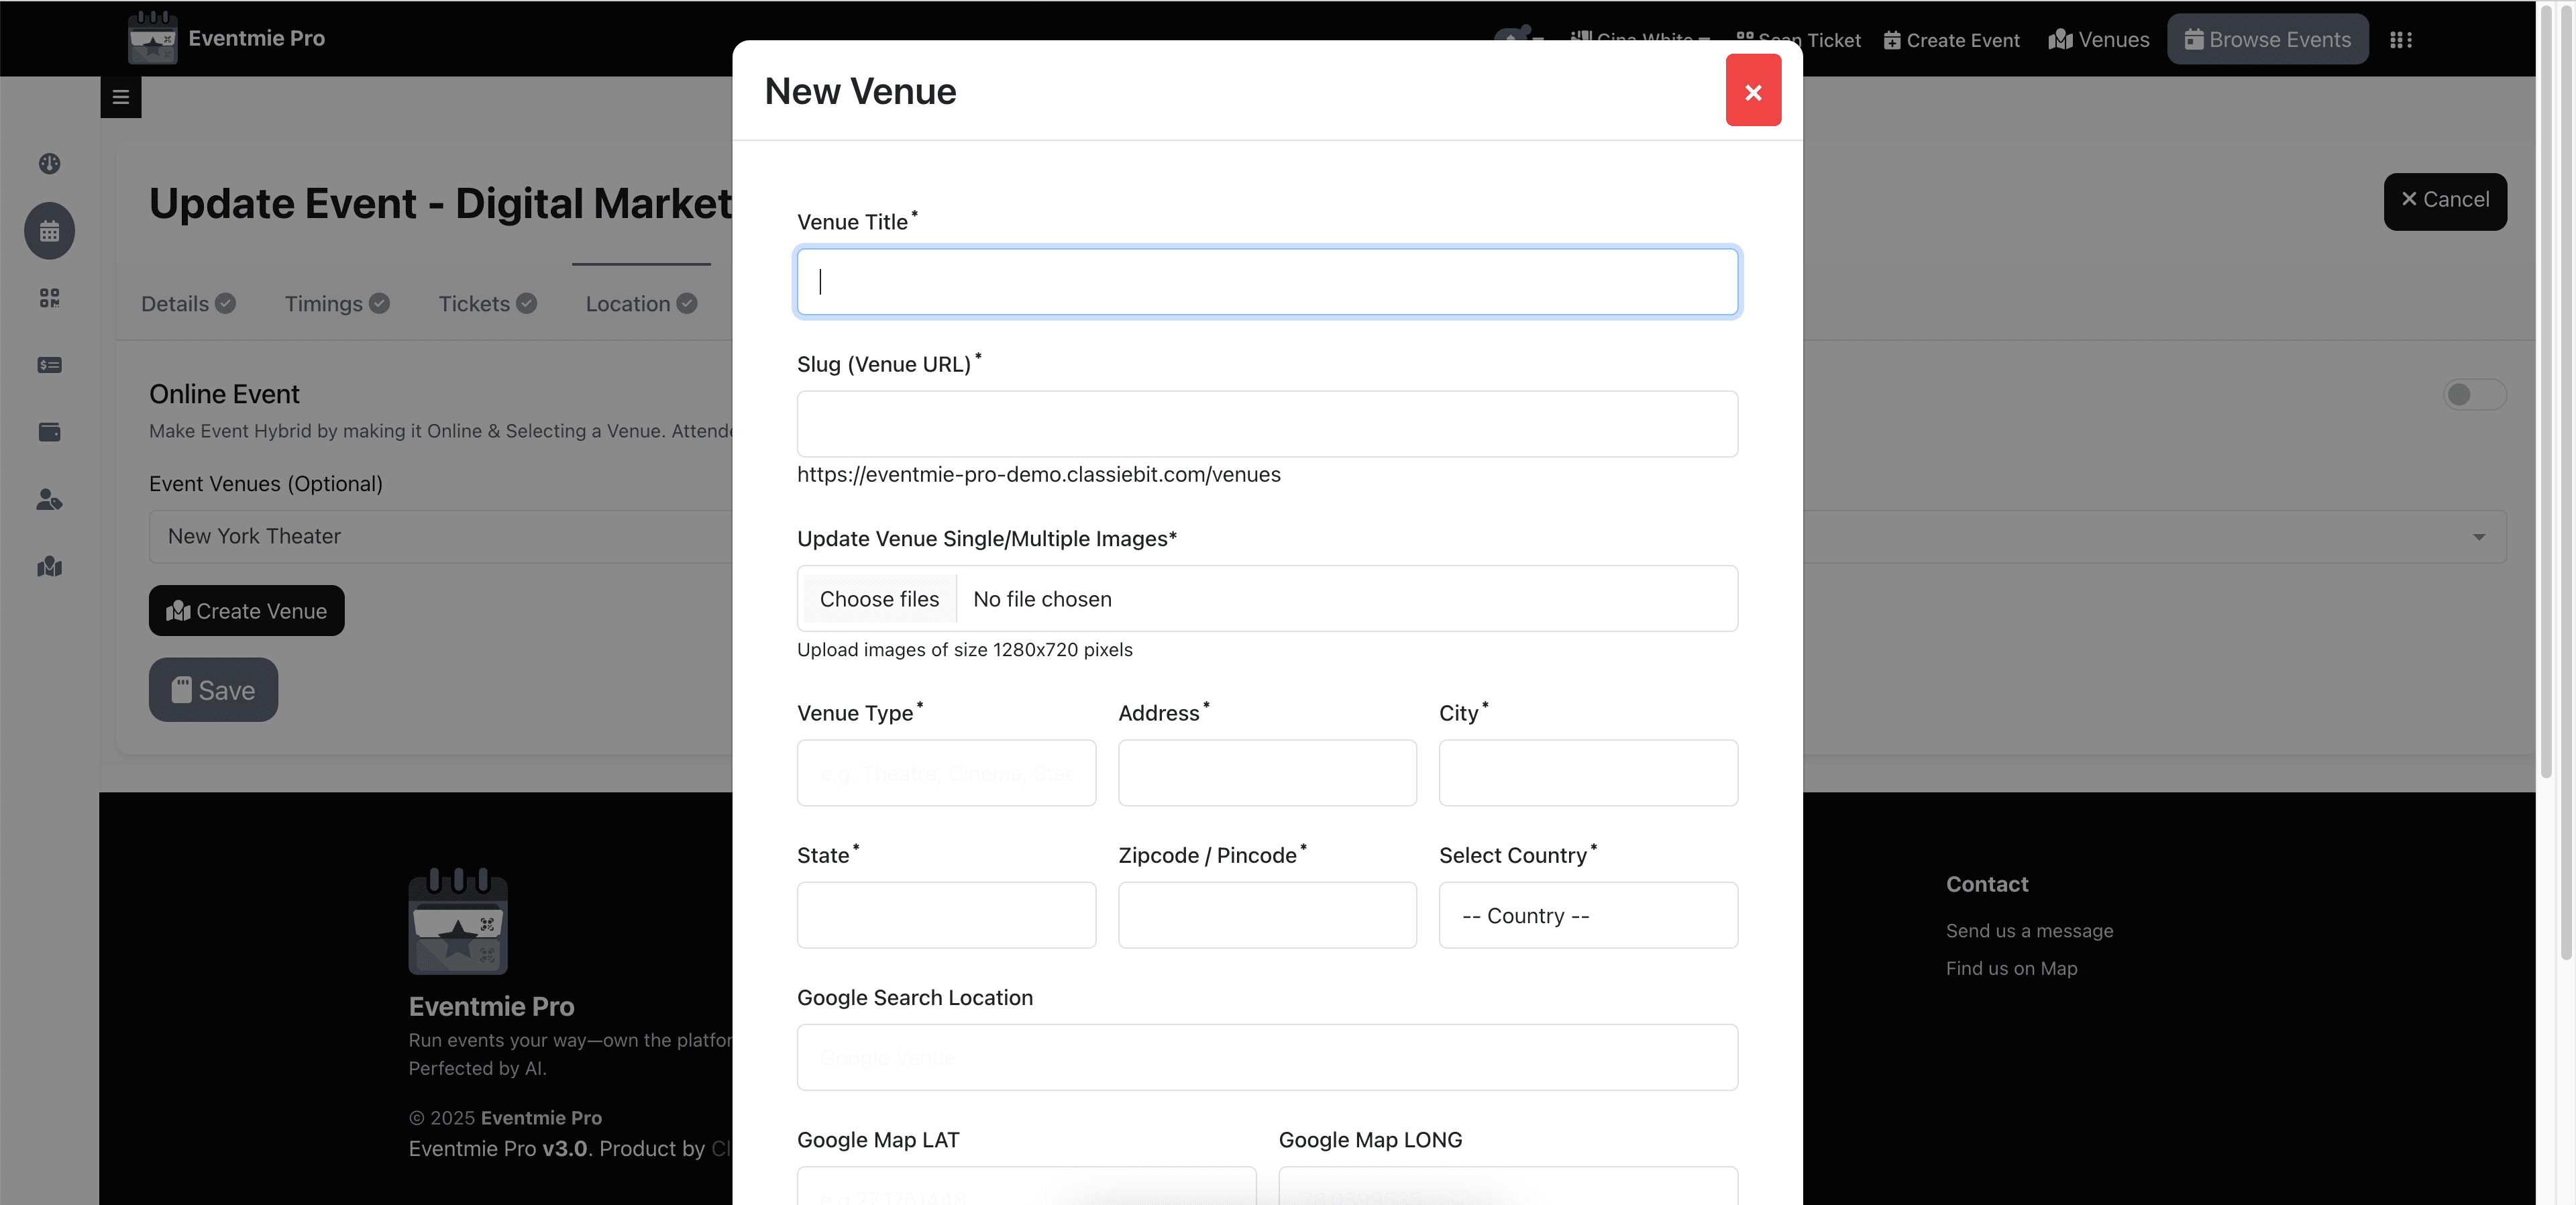The width and height of the screenshot is (2576, 1205).
Task: Toggle the hamburger sidebar menu
Action: point(120,97)
